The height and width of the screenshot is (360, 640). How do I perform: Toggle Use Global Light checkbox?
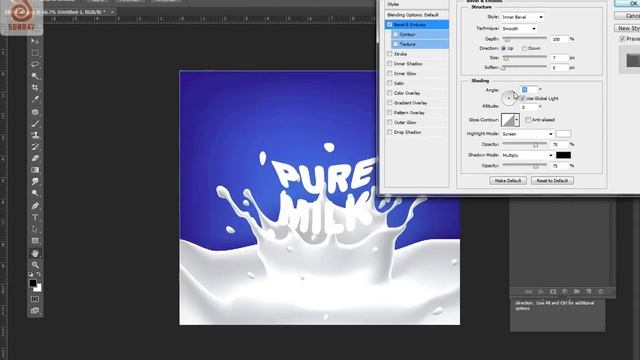523,98
